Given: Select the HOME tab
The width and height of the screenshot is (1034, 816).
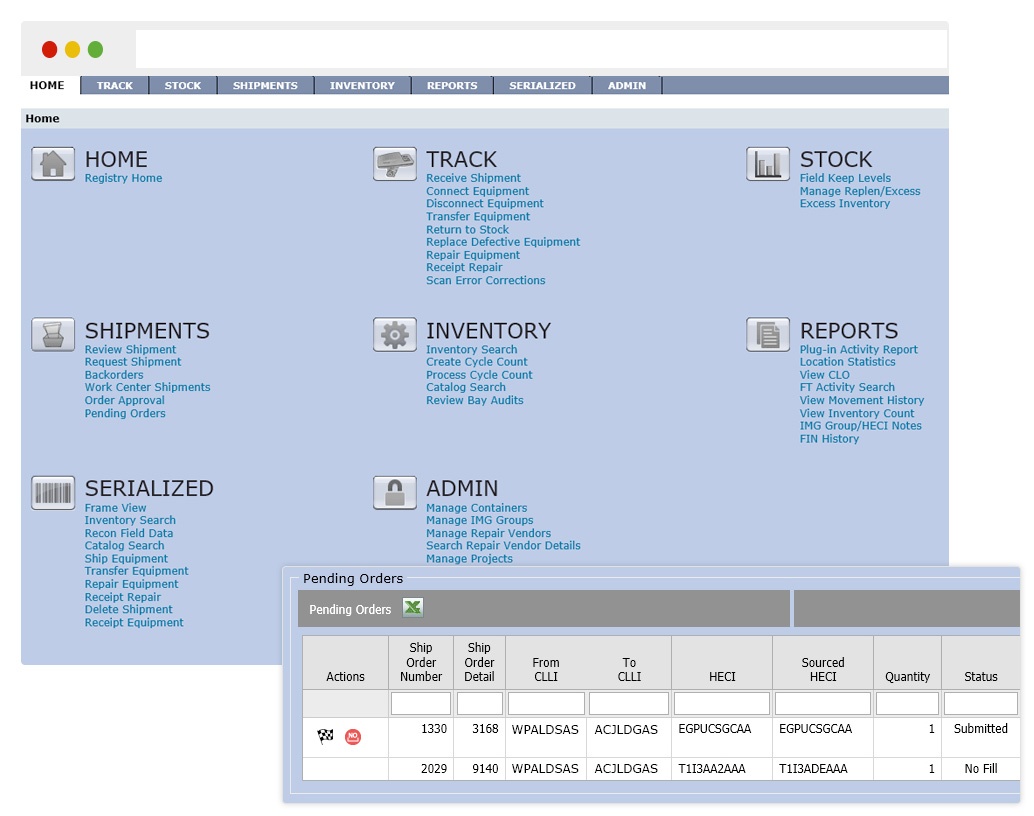Looking at the screenshot, I should click(47, 85).
